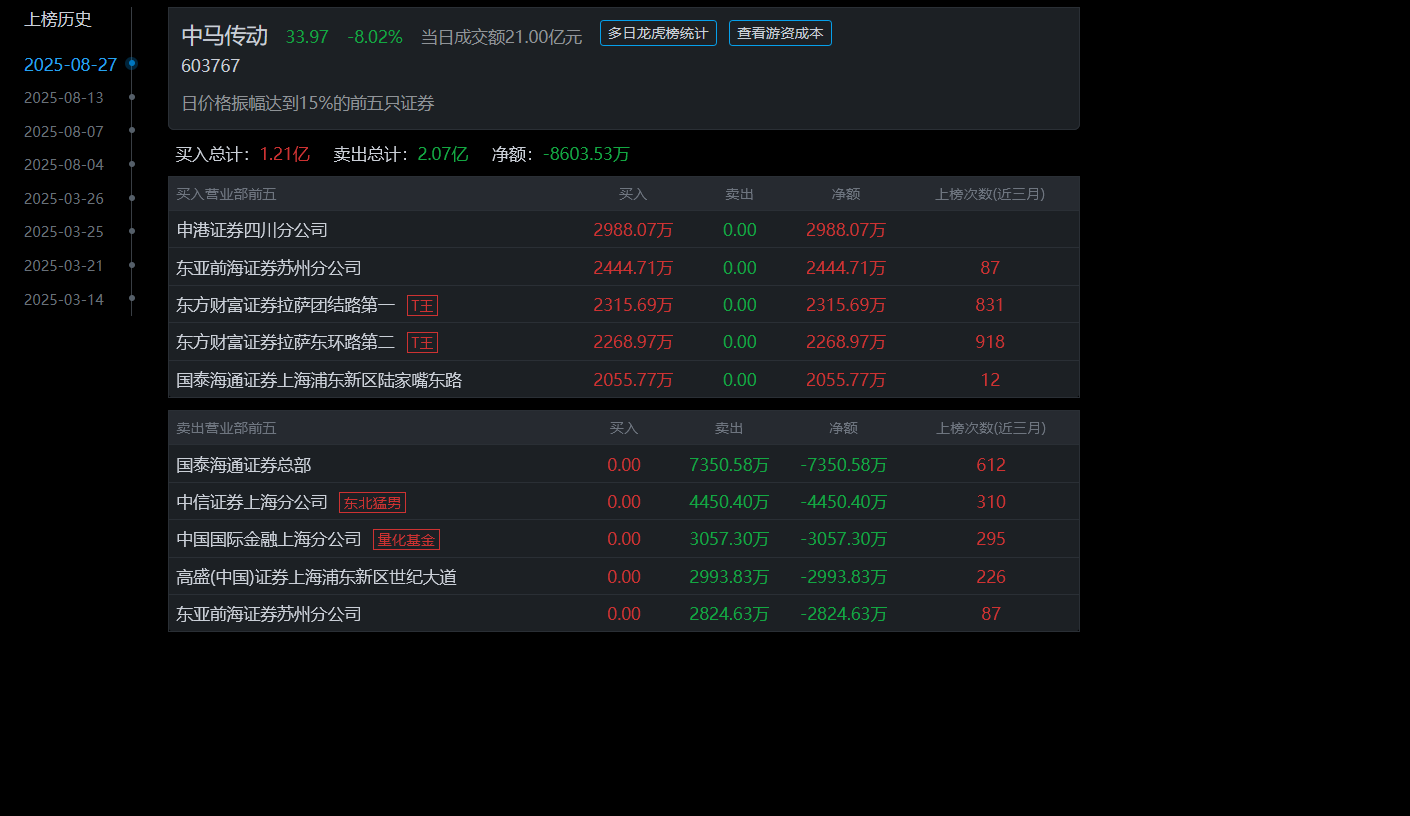Screen dimensions: 1410x816
Task: Select history date 2025-08-27
Action: (70, 65)
